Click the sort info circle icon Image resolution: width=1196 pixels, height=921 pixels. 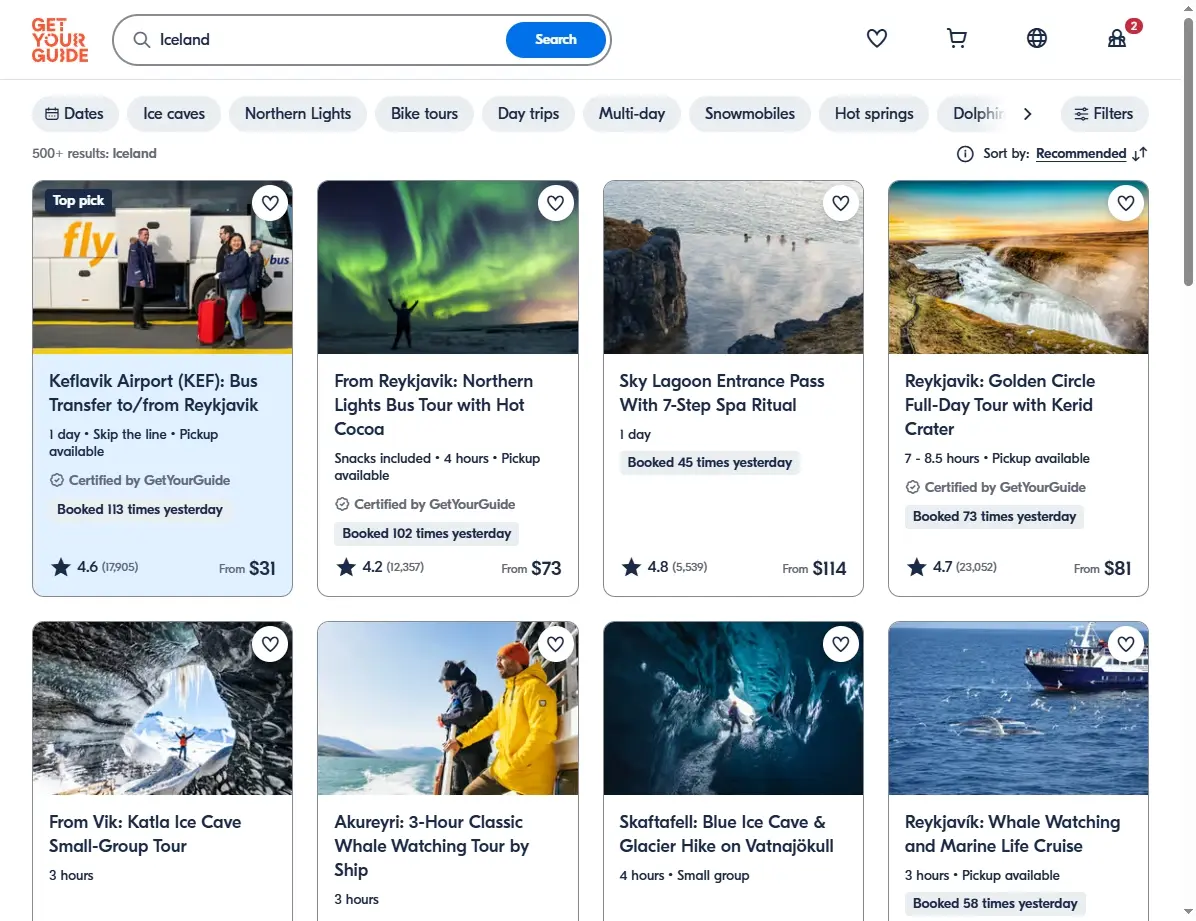tap(965, 154)
